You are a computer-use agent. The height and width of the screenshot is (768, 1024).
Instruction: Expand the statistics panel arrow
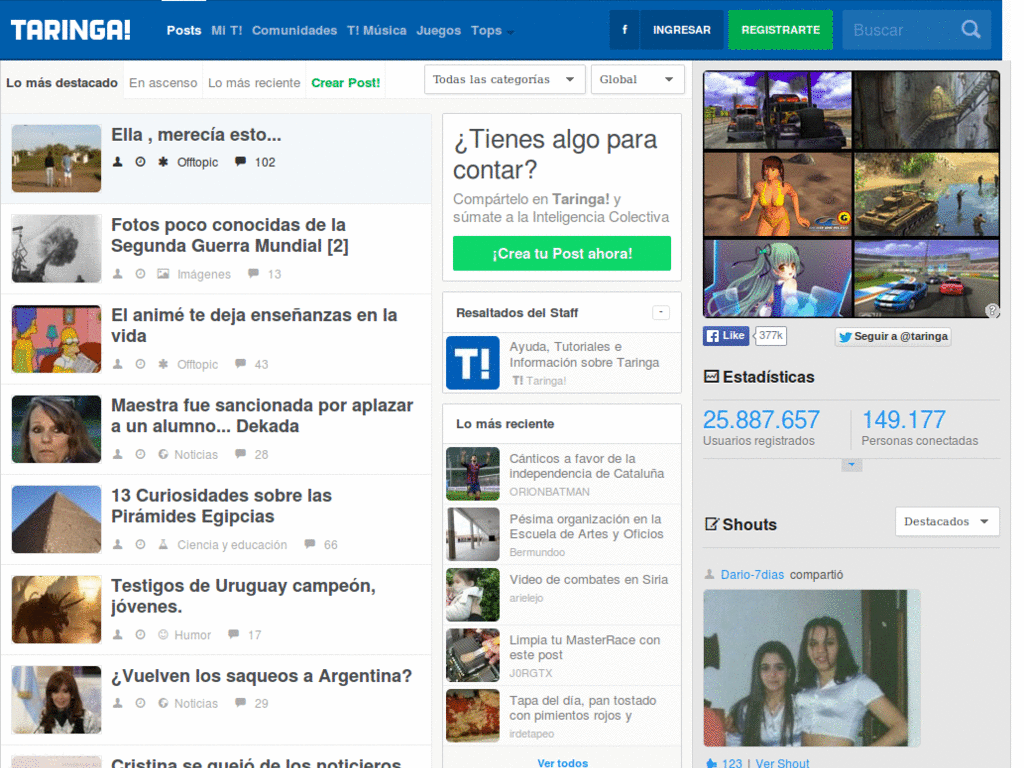(x=852, y=465)
